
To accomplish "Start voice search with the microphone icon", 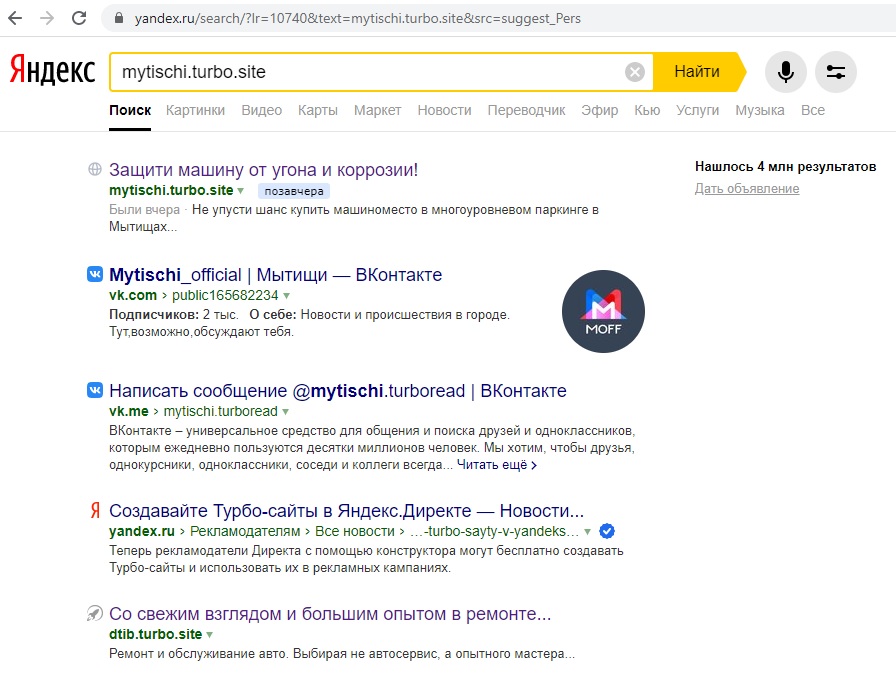I will point(786,72).
